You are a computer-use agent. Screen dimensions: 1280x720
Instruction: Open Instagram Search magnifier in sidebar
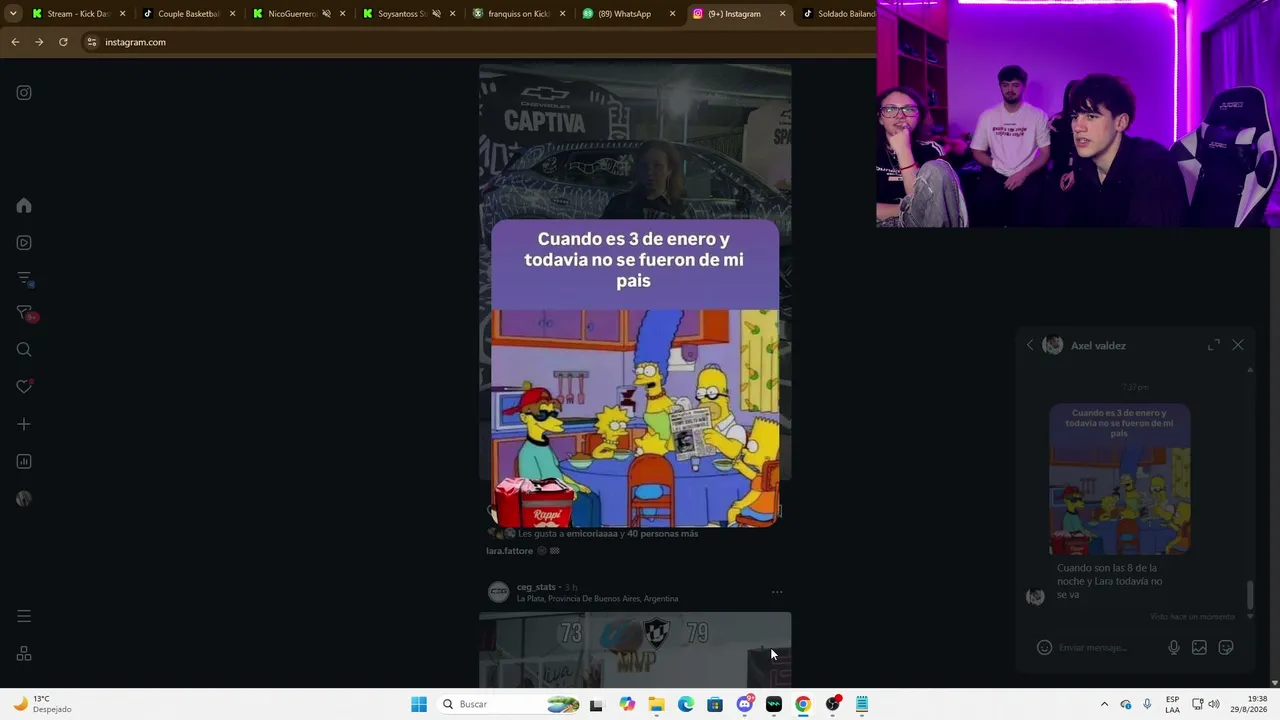[24, 350]
